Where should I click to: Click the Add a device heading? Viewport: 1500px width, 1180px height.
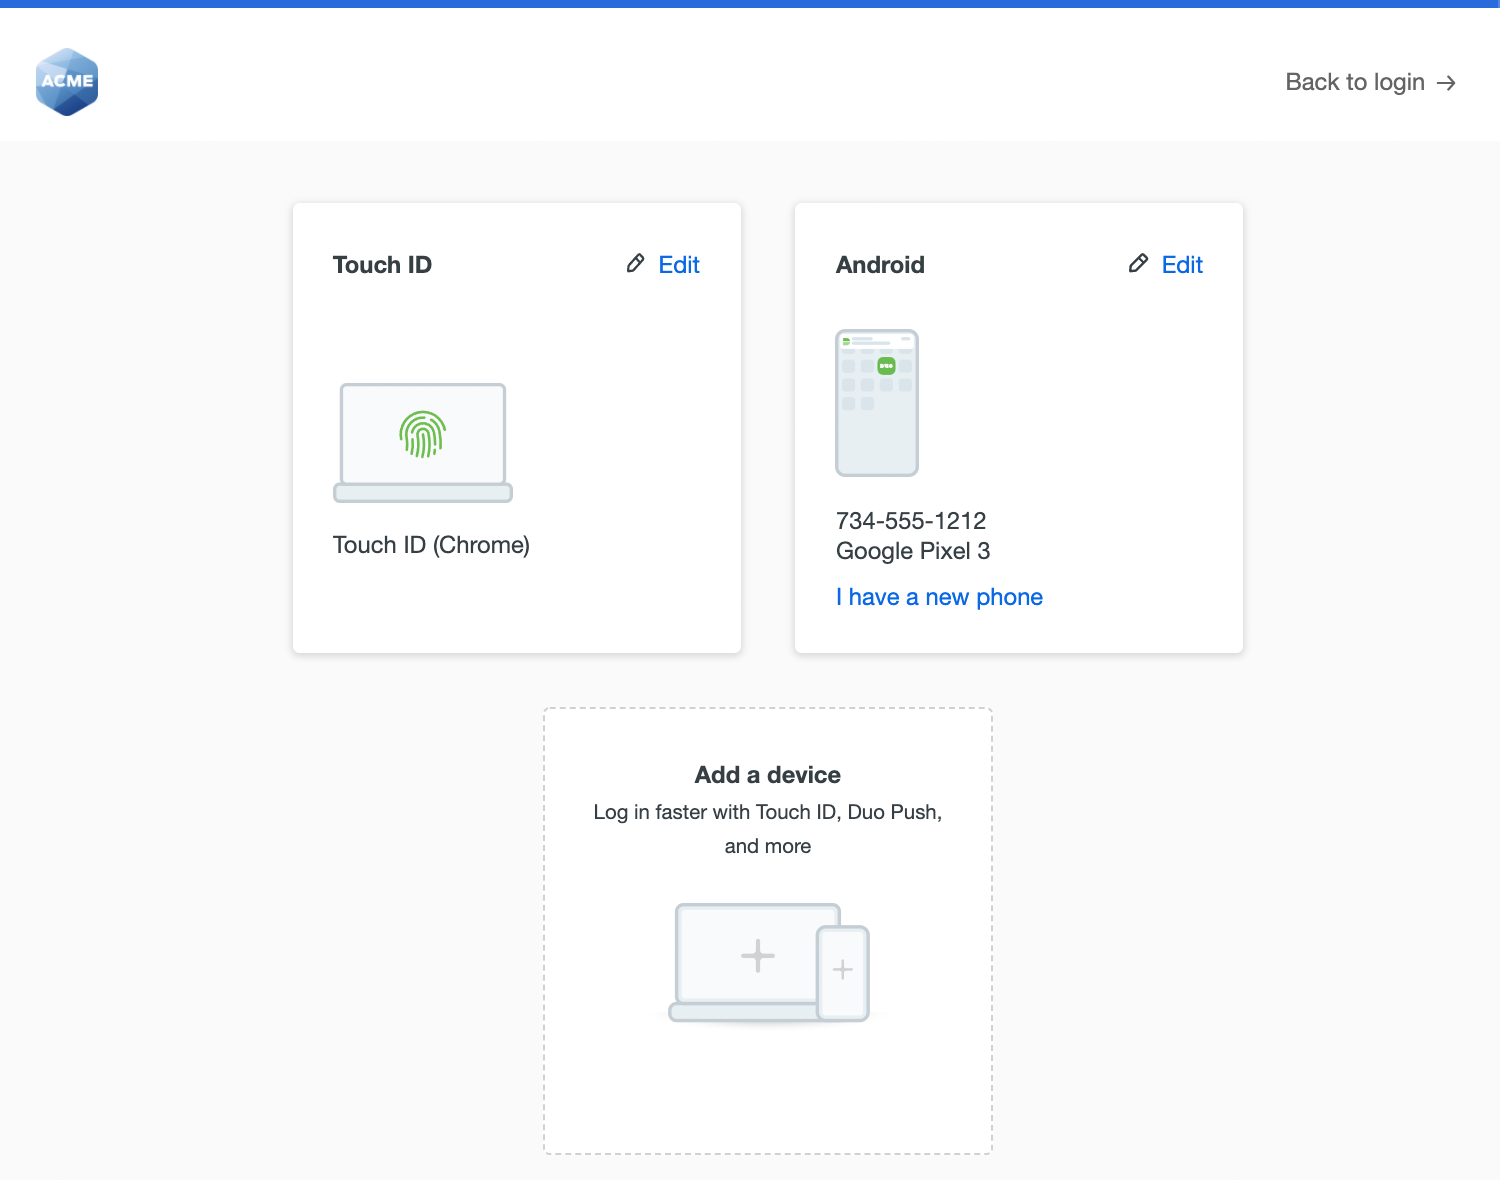pos(767,774)
